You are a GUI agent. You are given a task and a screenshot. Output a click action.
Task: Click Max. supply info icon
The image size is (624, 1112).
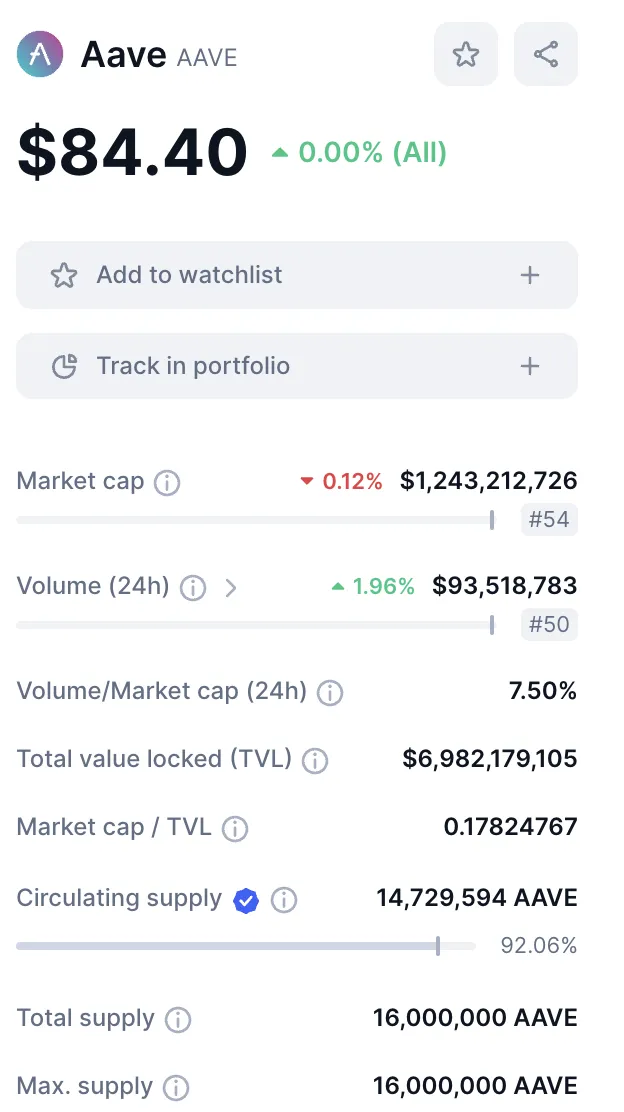175,1087
